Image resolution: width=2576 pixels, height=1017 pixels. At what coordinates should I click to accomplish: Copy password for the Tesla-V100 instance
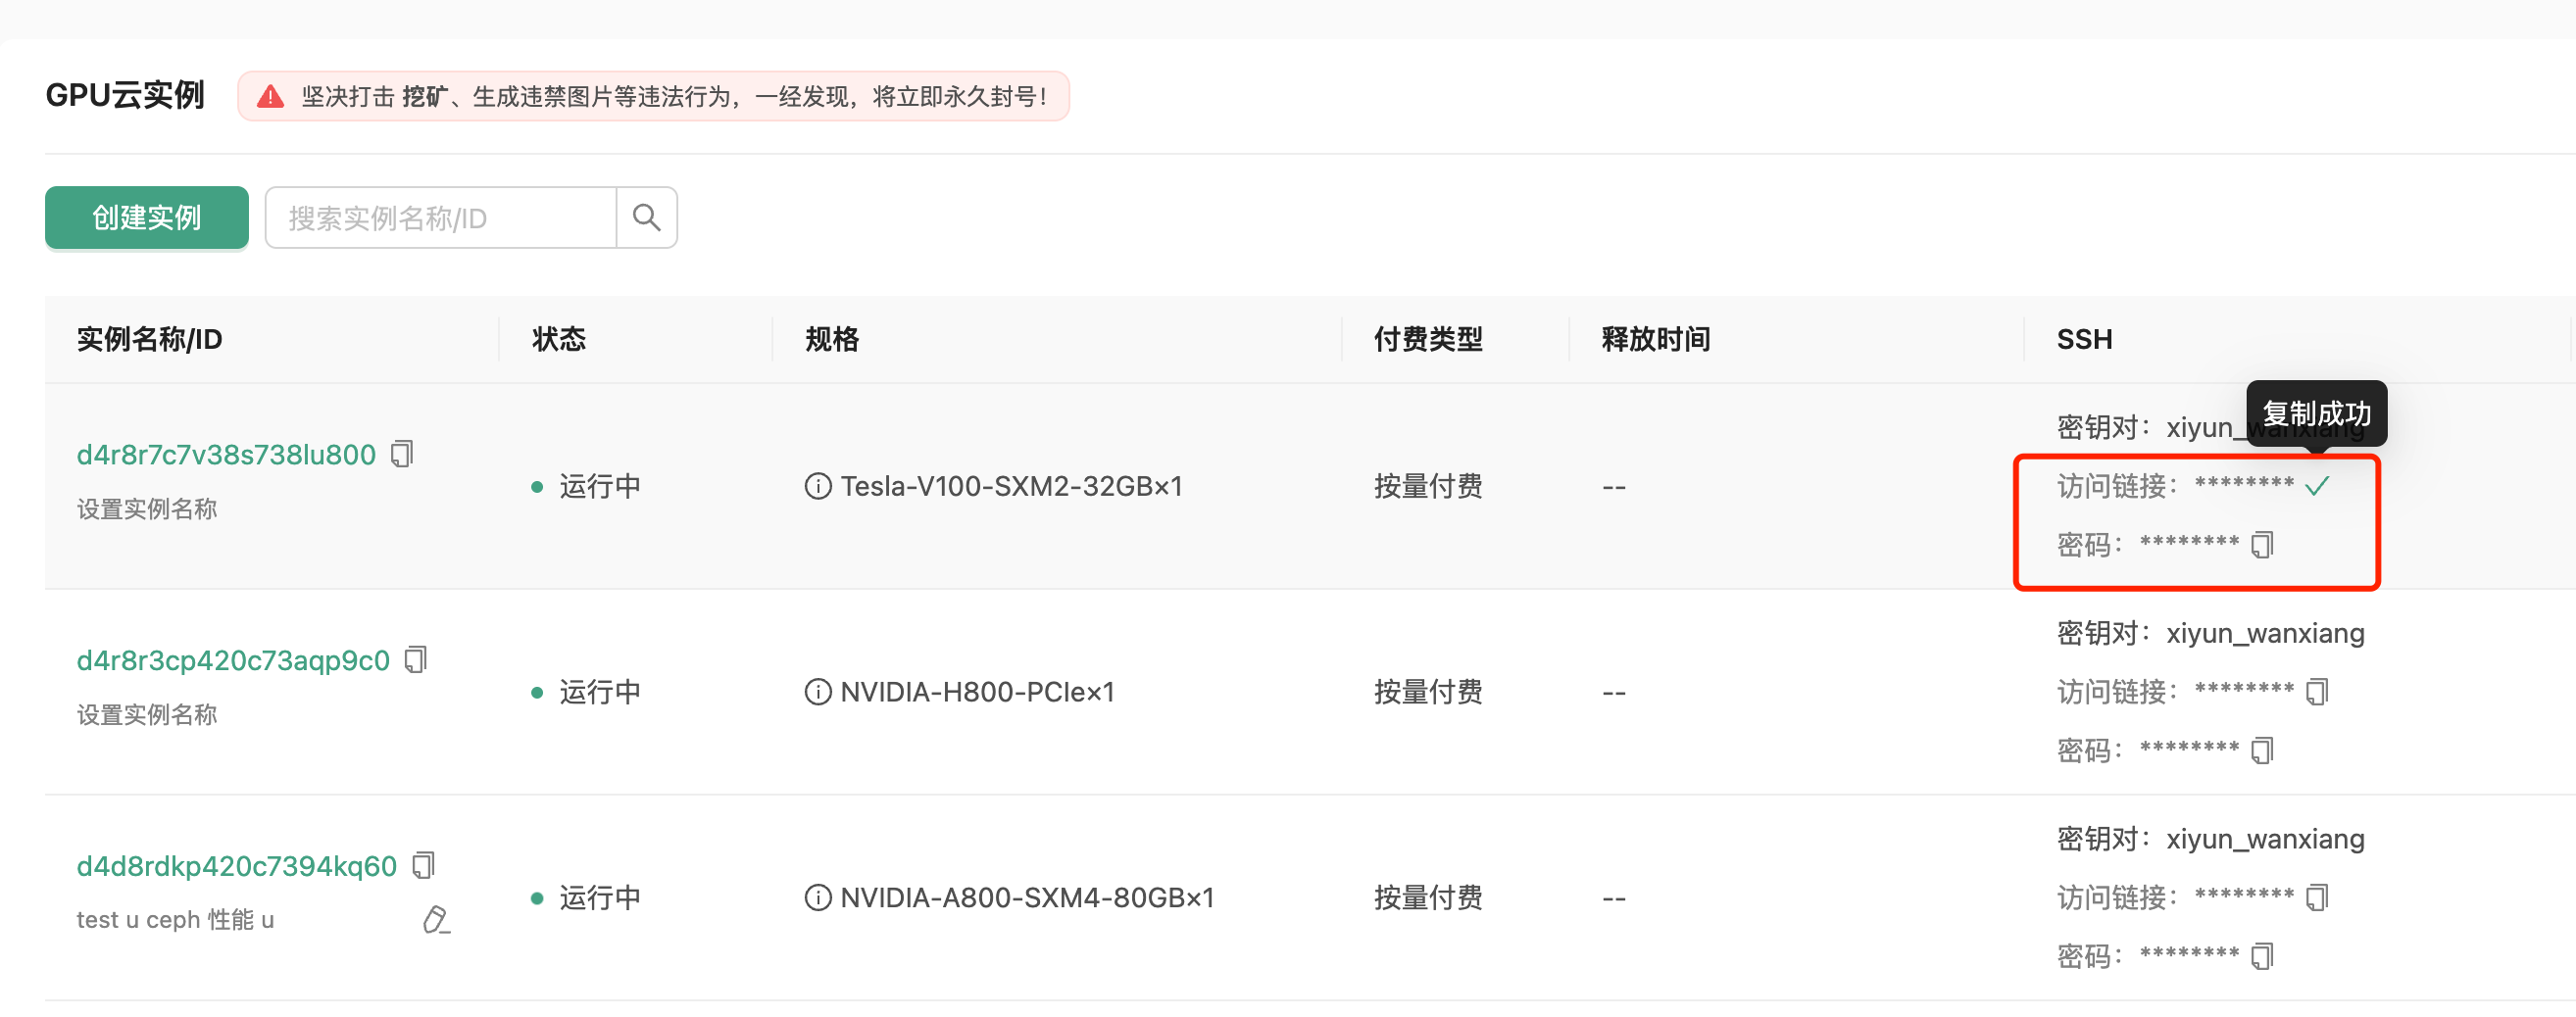coord(2262,545)
